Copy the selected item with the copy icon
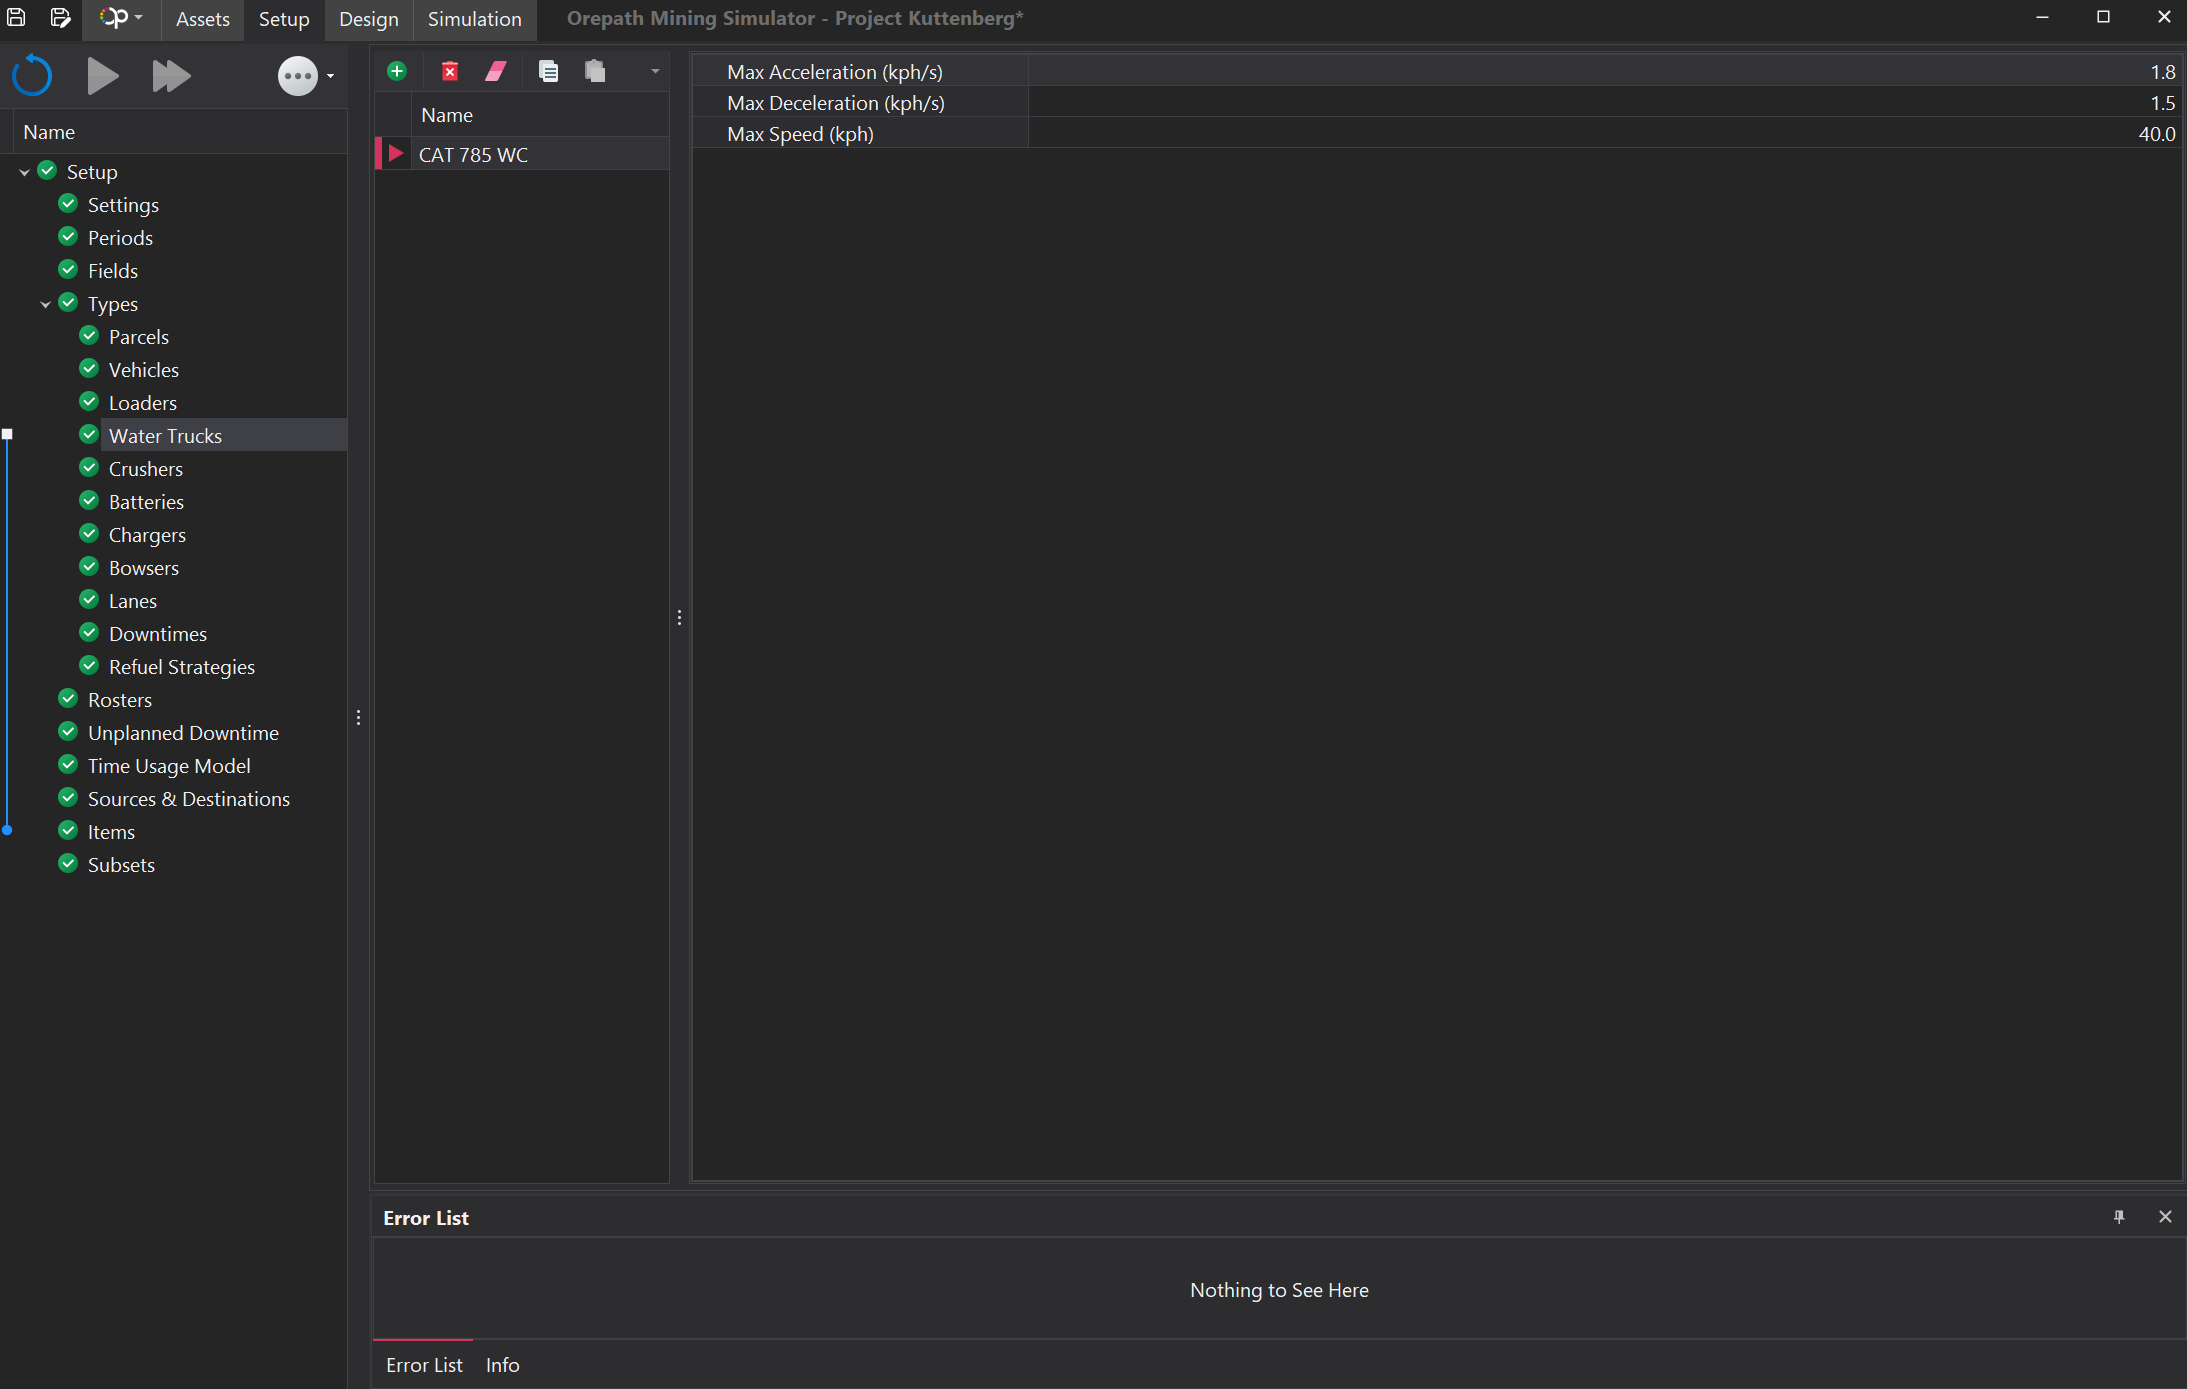Image resolution: width=2187 pixels, height=1389 pixels. tap(548, 71)
